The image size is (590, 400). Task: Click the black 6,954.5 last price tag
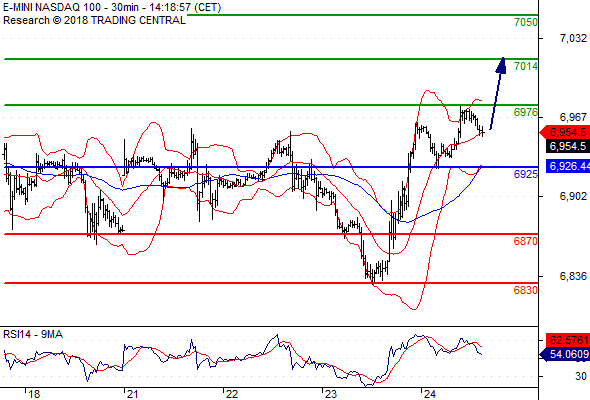[x=568, y=146]
